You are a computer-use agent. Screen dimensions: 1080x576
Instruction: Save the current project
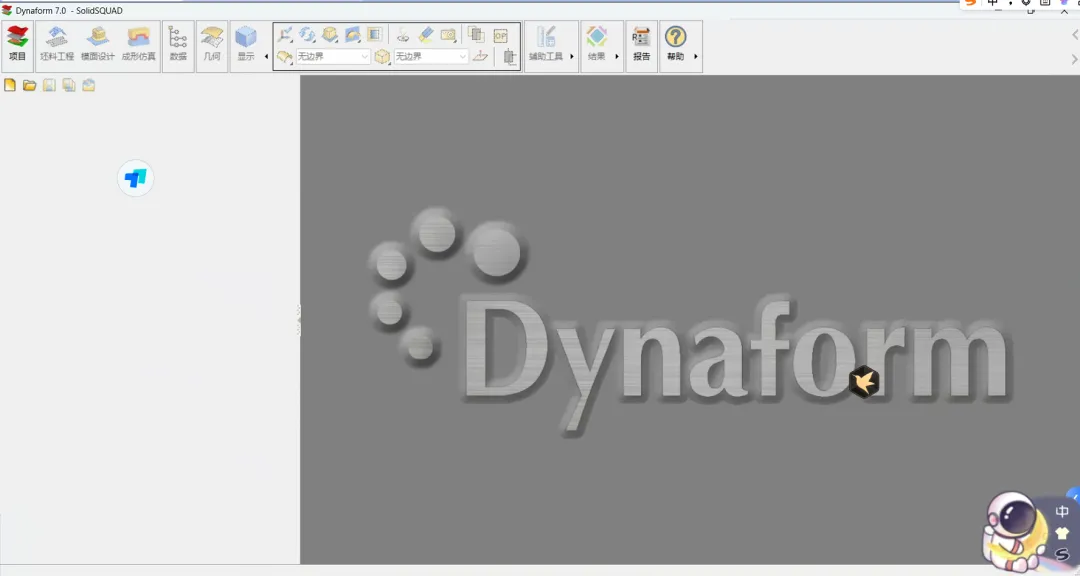tap(49, 85)
